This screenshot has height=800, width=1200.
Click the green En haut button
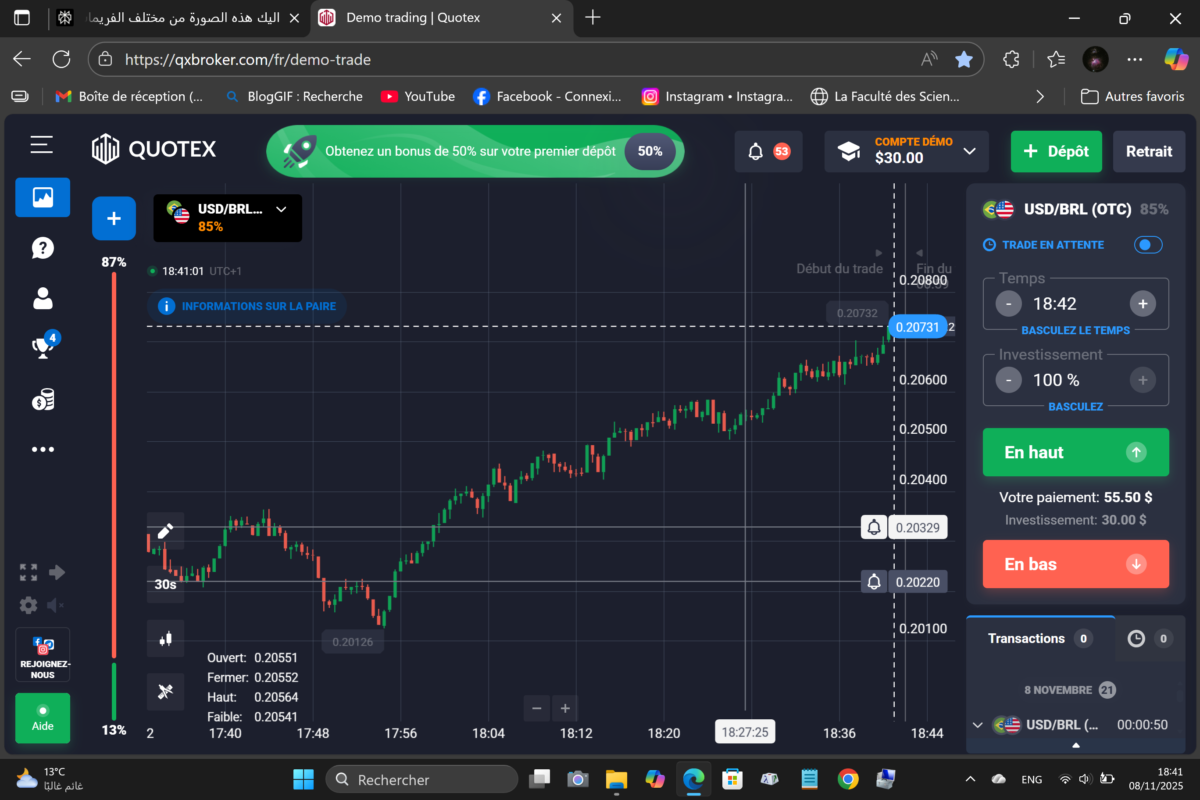coord(1075,452)
